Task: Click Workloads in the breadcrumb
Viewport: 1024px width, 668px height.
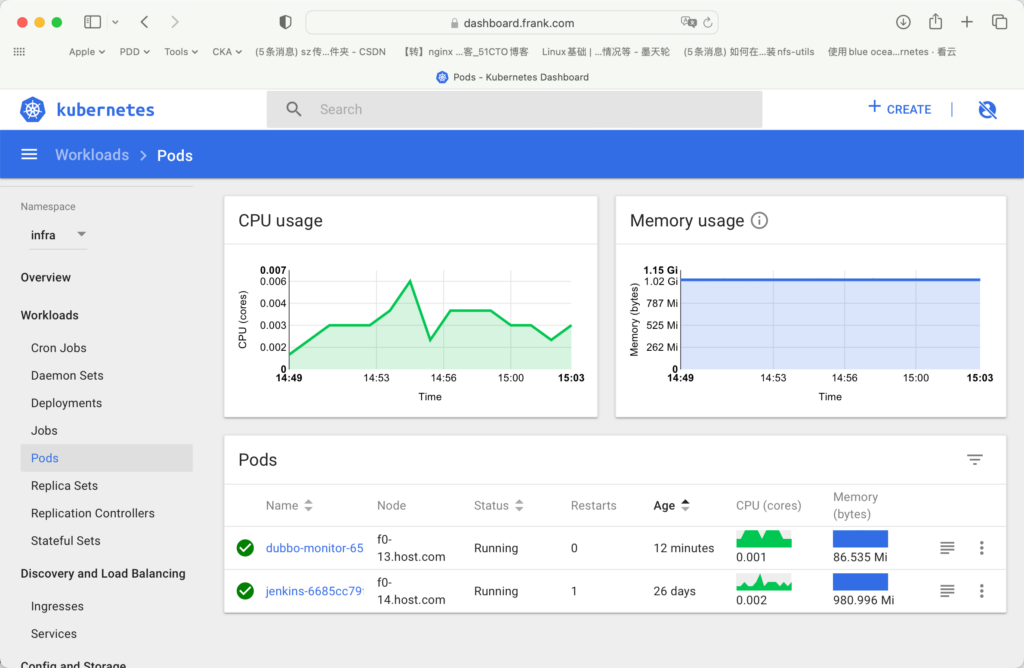Action: click(x=92, y=155)
